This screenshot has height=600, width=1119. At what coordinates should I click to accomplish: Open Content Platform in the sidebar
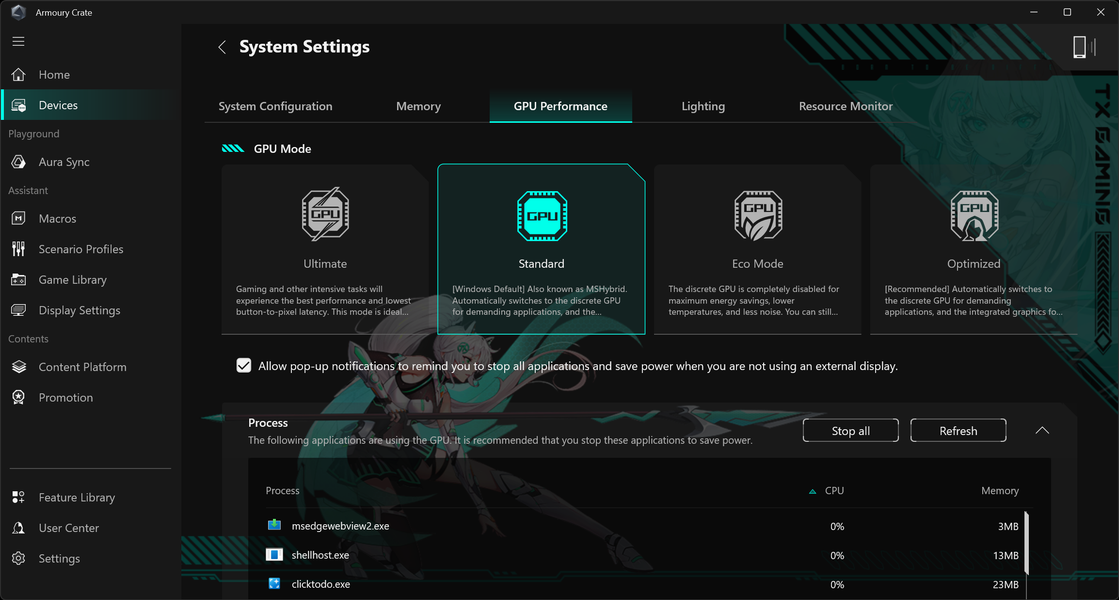tap(83, 367)
